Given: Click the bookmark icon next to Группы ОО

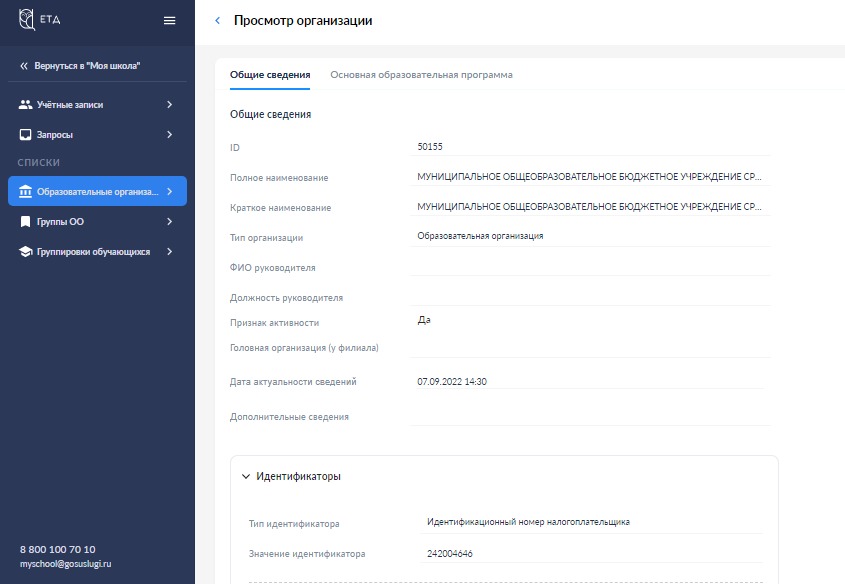Looking at the screenshot, I should pyautogui.click(x=25, y=221).
